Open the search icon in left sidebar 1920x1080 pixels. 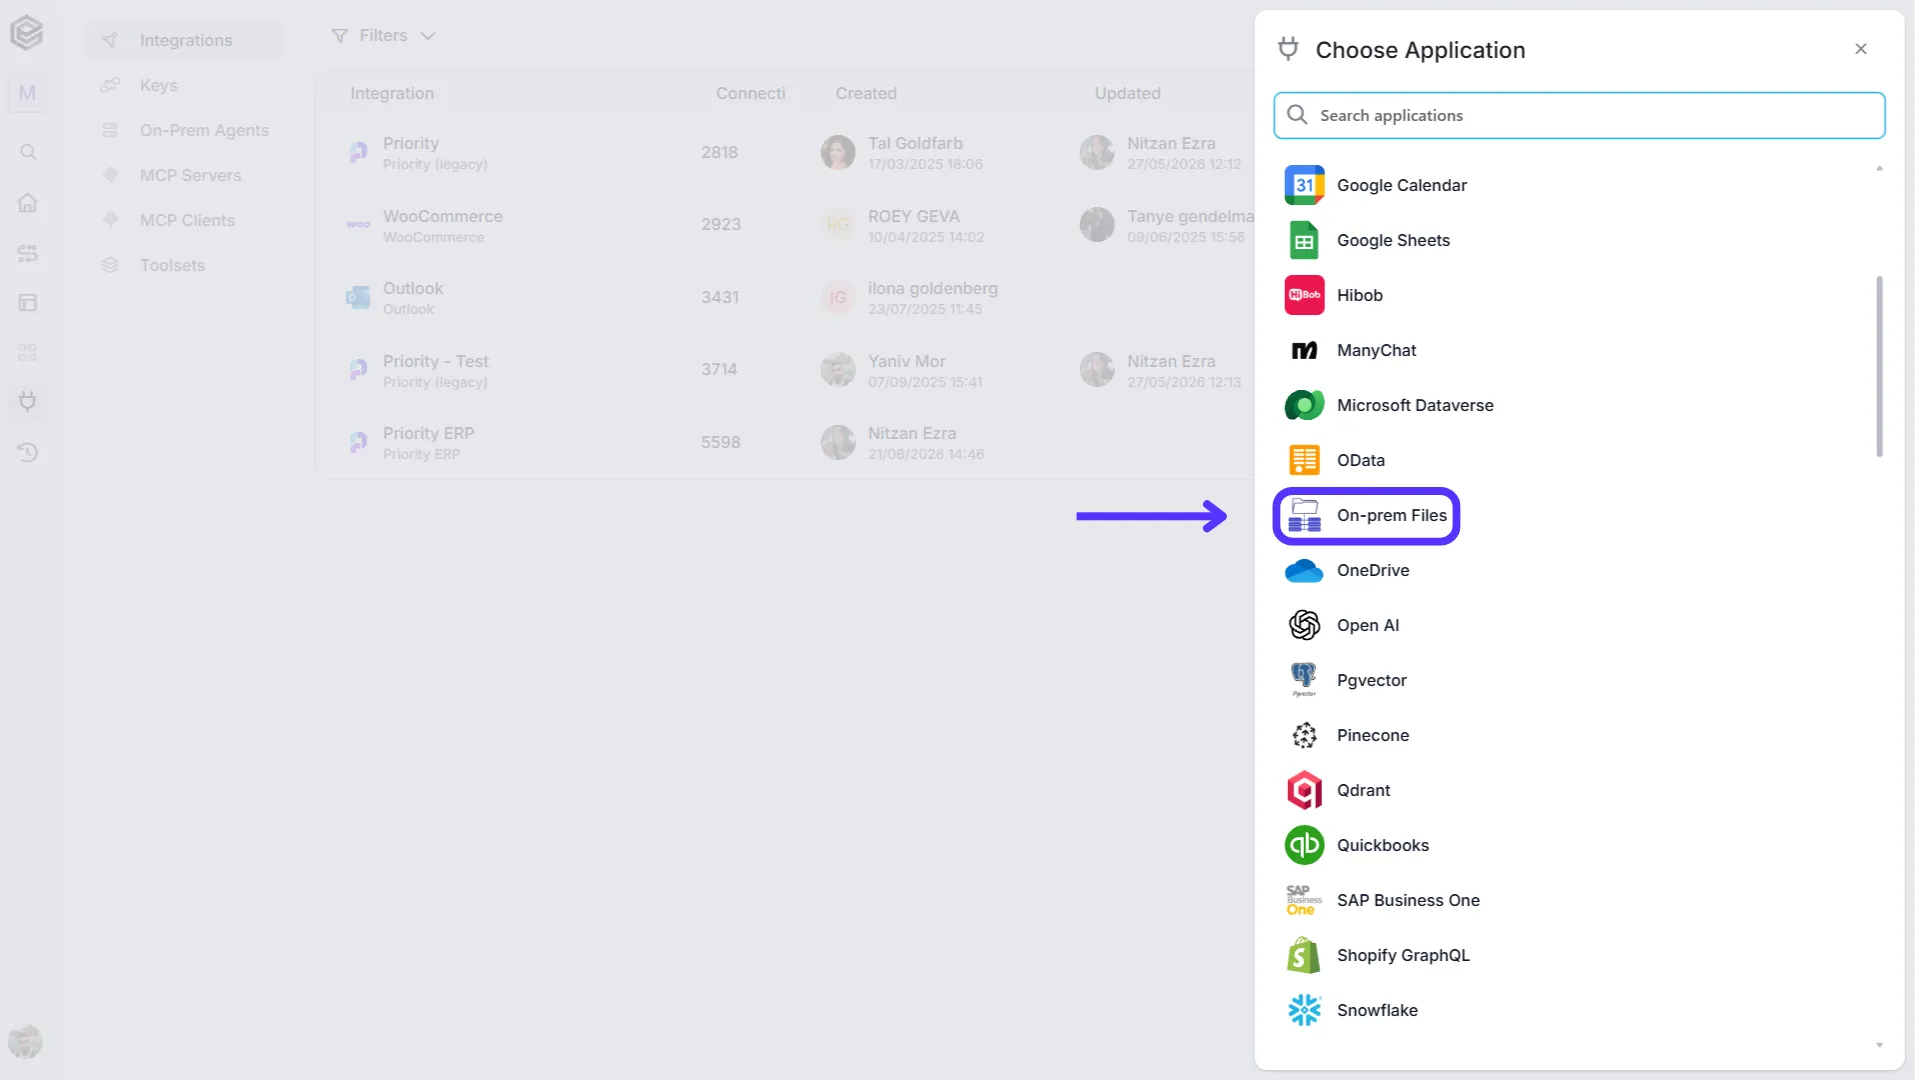(x=28, y=152)
